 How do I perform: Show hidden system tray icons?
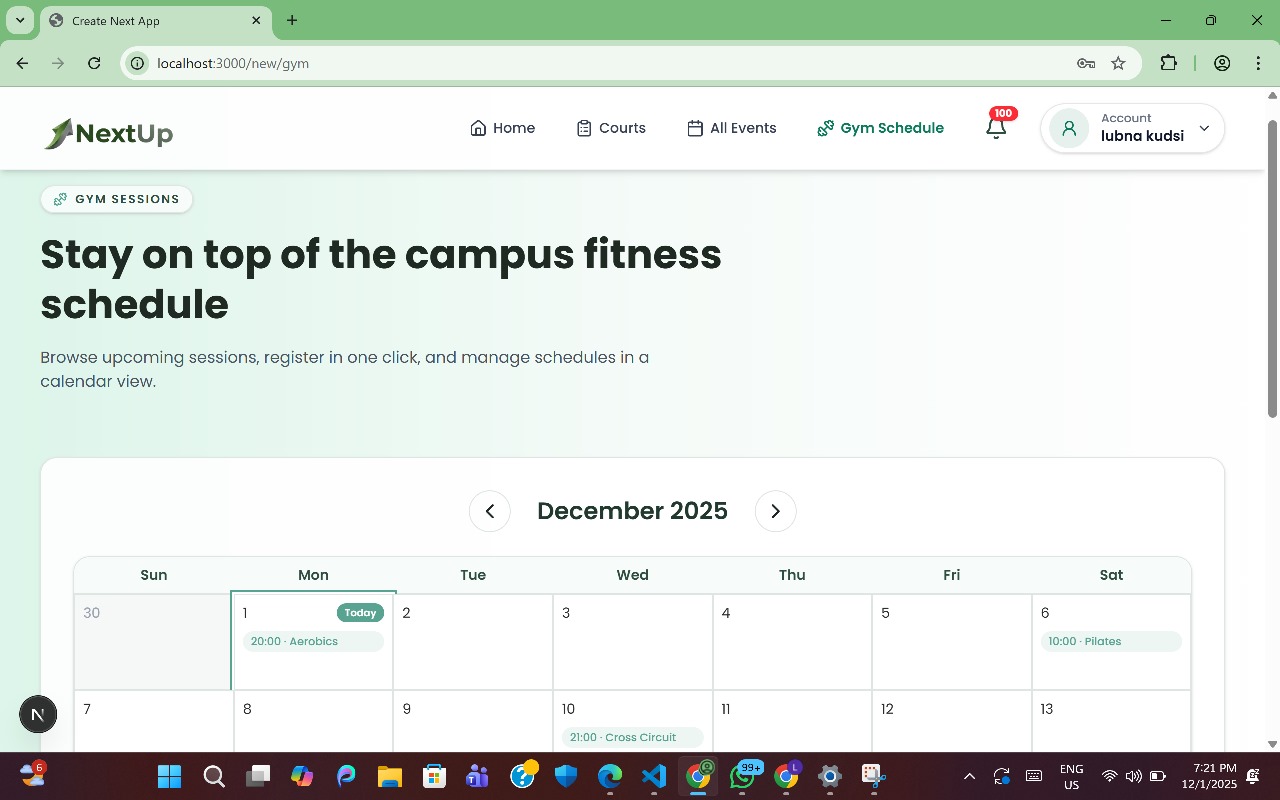969,776
